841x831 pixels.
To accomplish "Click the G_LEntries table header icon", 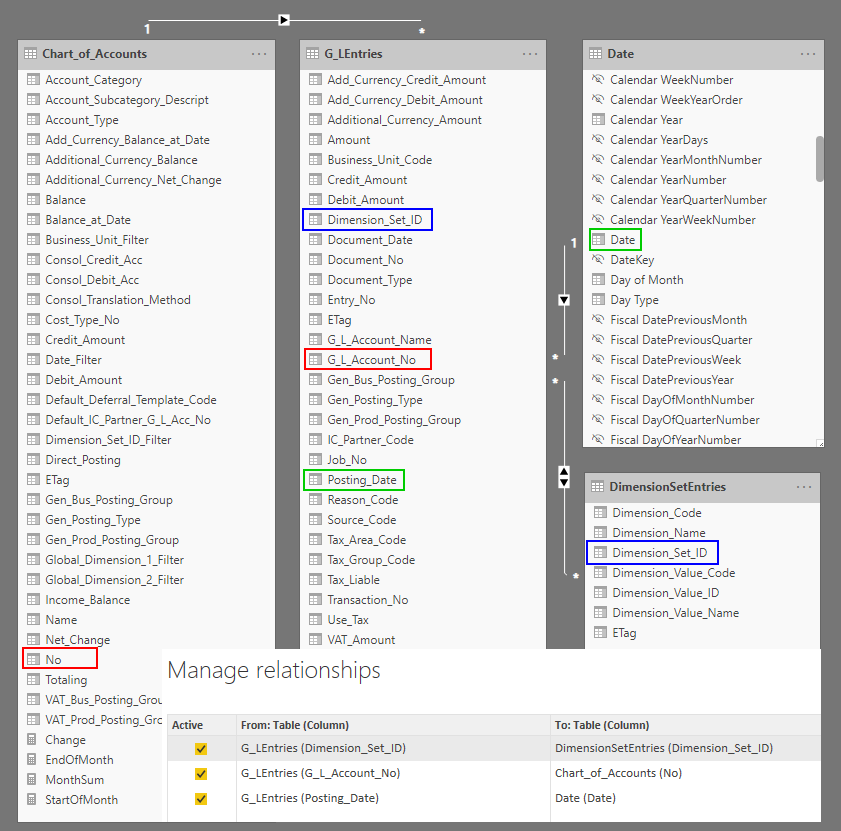I will (x=313, y=54).
